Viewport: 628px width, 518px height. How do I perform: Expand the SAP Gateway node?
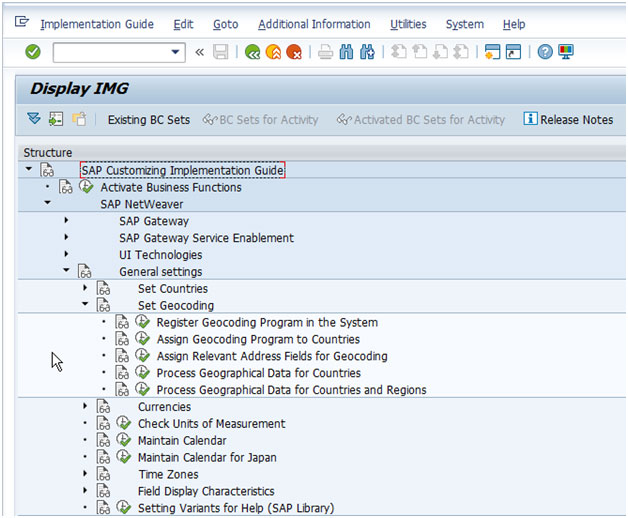66,220
